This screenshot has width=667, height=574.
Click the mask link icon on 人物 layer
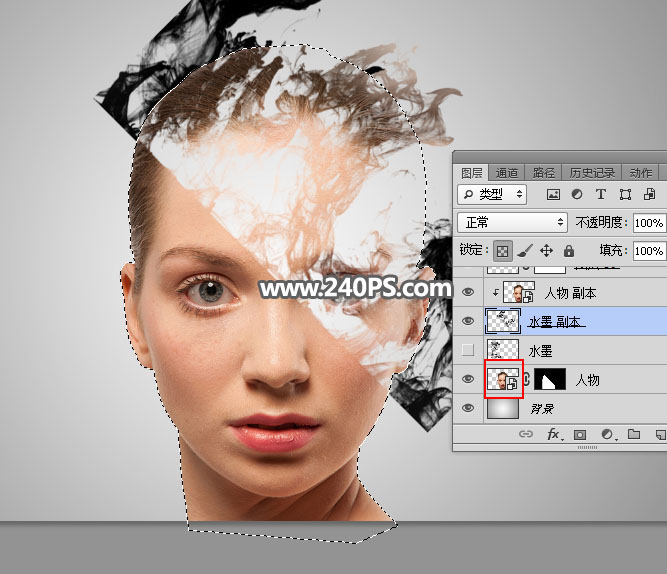point(527,379)
